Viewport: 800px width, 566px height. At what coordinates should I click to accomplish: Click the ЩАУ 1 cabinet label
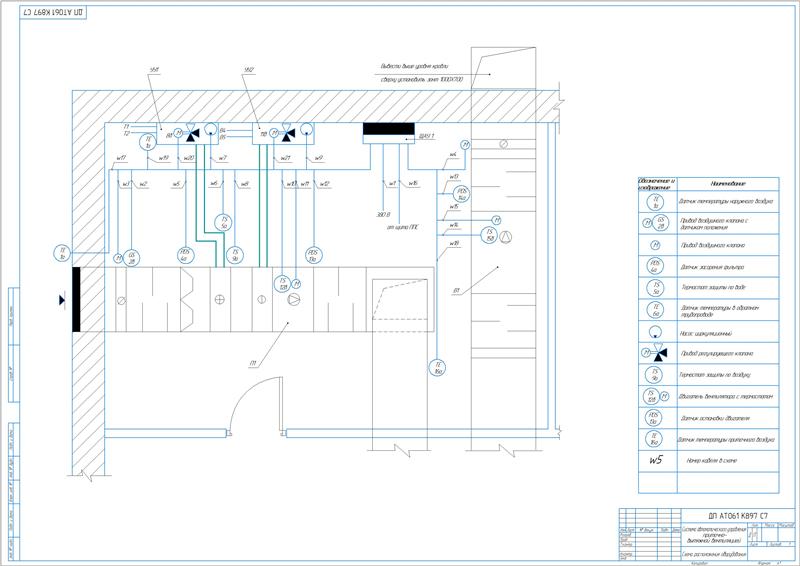pyautogui.click(x=426, y=136)
